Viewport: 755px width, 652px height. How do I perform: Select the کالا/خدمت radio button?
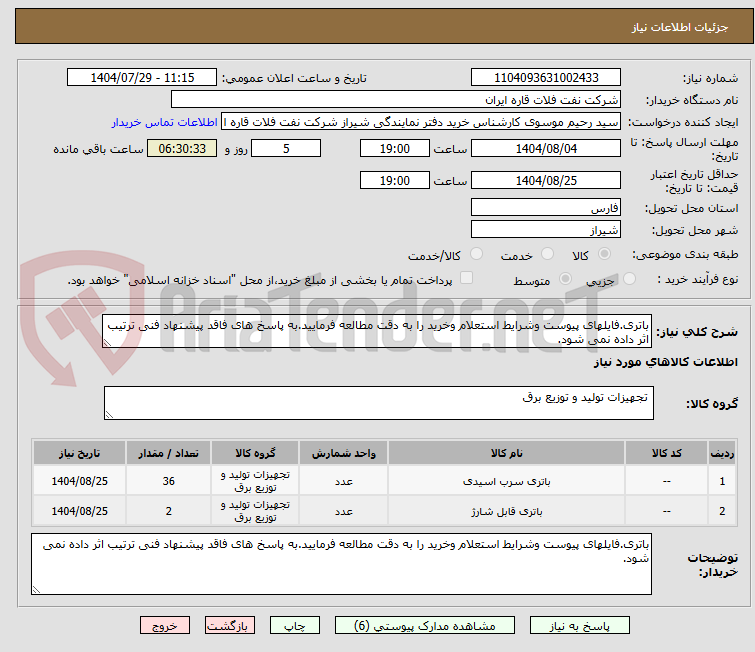(476, 254)
